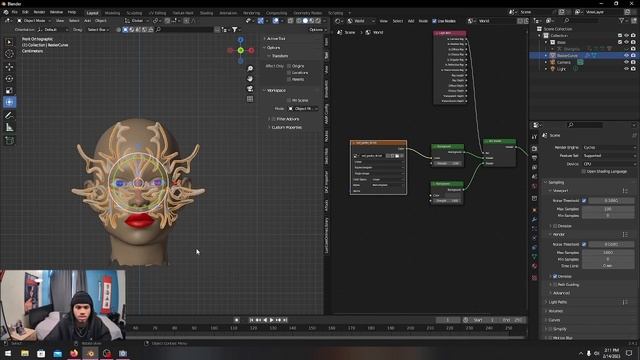Hide Camera with its eye icon

pyautogui.click(x=626, y=62)
